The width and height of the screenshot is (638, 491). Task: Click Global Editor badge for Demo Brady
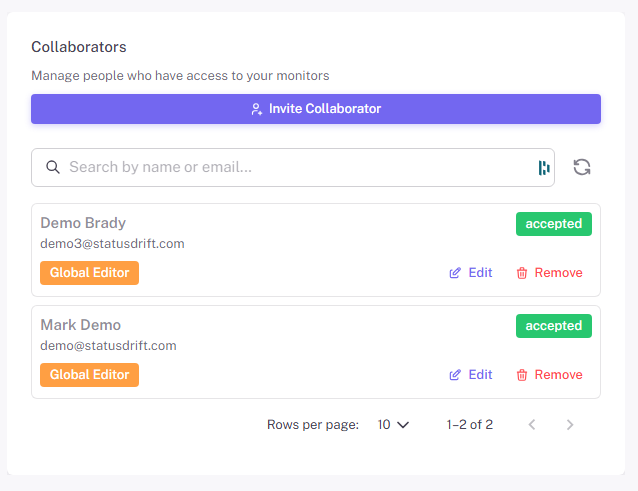tap(89, 273)
